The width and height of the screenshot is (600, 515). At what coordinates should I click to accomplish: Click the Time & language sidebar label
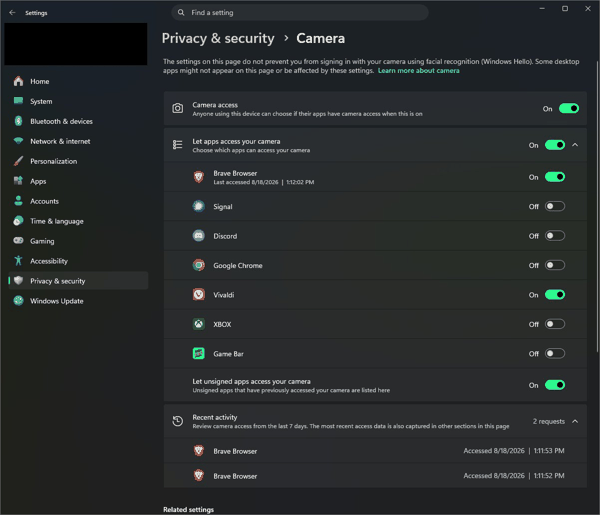pos(57,221)
